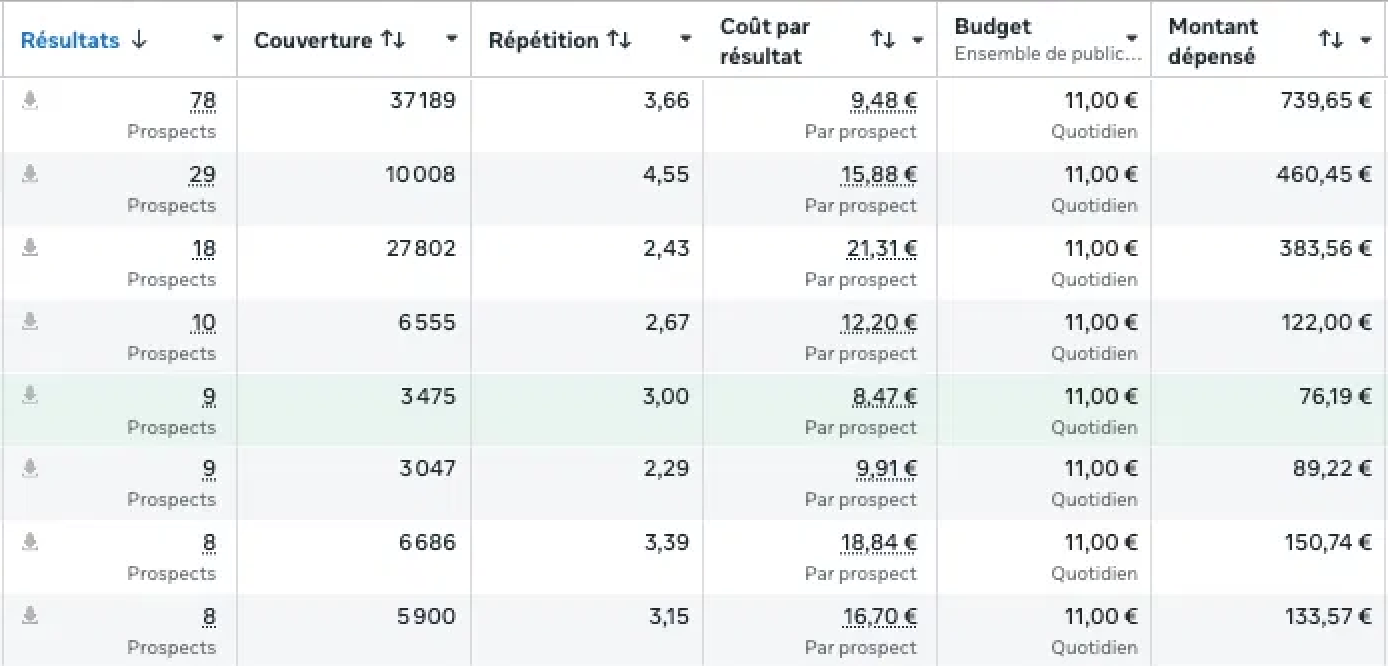Sort by Montant dépensé arrows icon
The image size is (1388, 666).
pyautogui.click(x=1330, y=40)
